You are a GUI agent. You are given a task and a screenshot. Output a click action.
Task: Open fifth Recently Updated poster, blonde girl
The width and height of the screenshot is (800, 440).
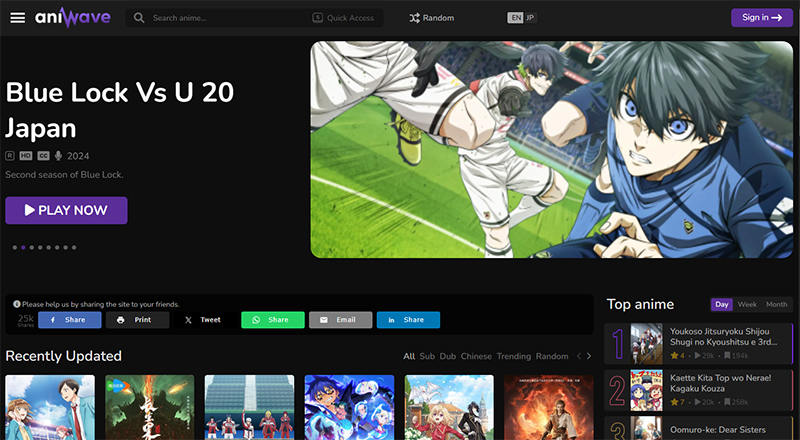tap(449, 407)
